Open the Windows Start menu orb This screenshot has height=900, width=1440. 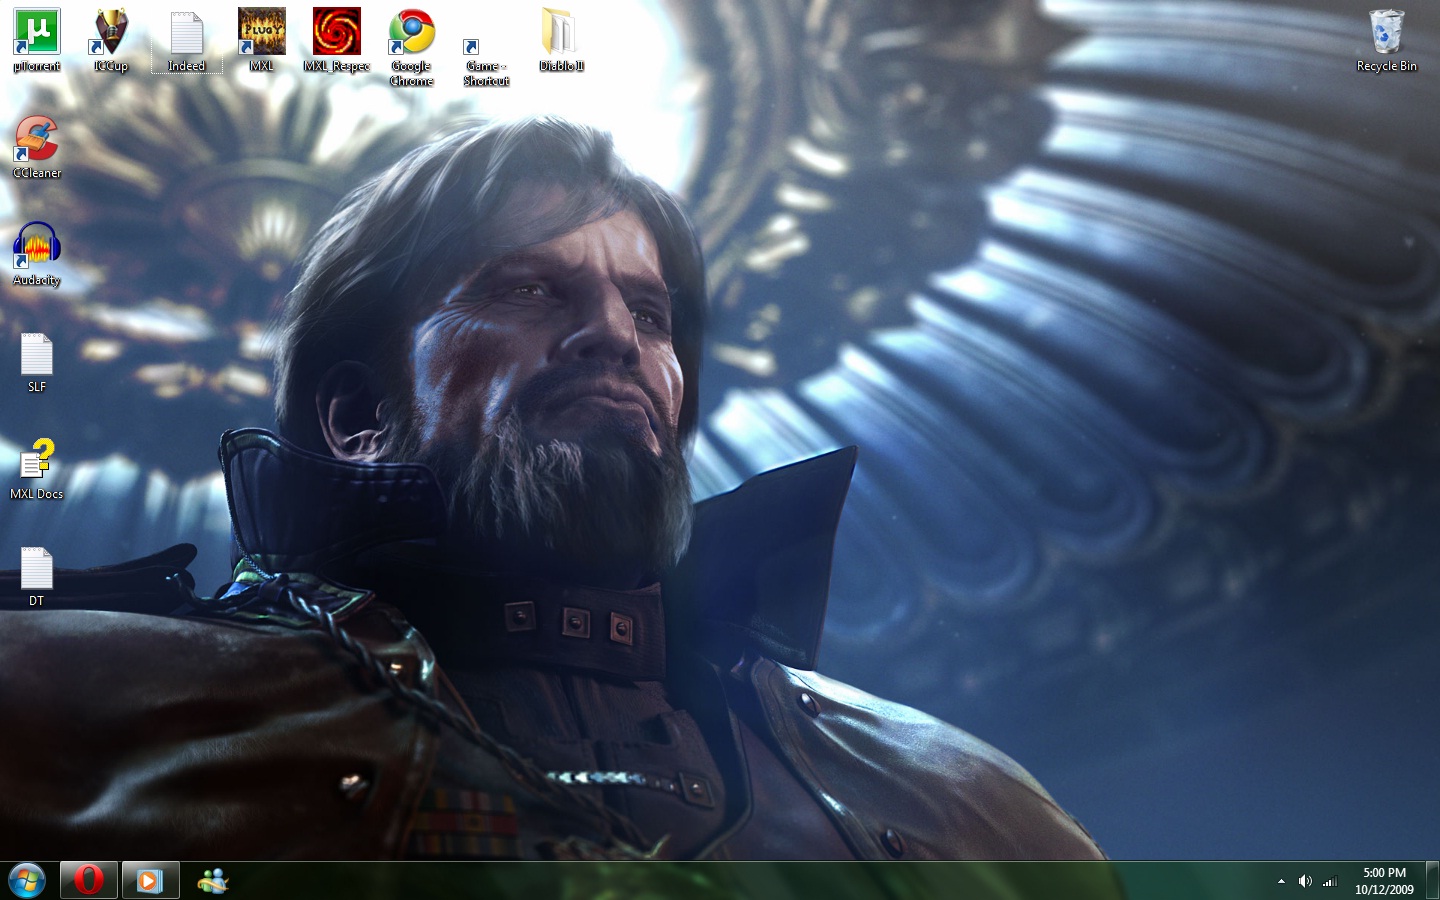[27, 881]
